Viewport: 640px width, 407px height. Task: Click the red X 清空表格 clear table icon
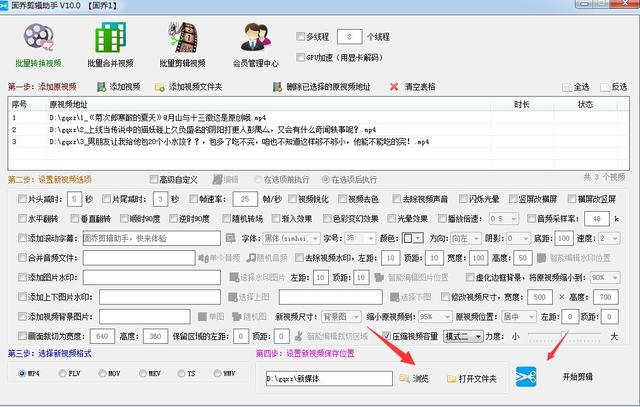pyautogui.click(x=394, y=87)
